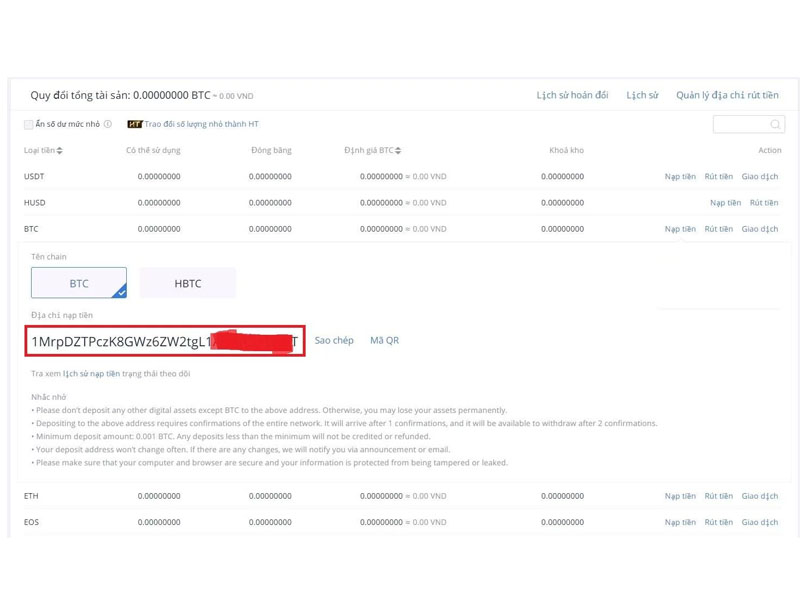Select the HBTC chain option
Viewport: 800px width, 600px height.
tap(188, 283)
